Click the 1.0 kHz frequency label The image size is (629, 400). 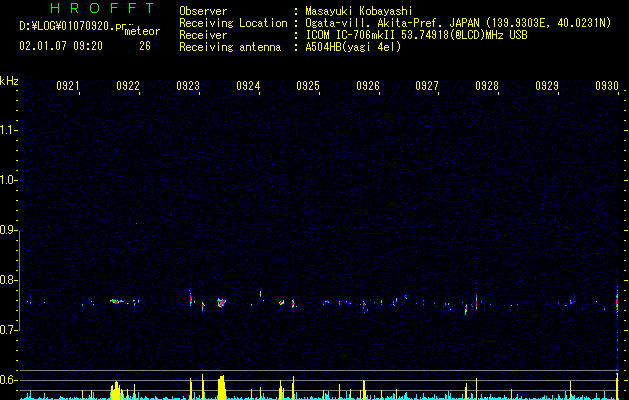click(x=8, y=180)
